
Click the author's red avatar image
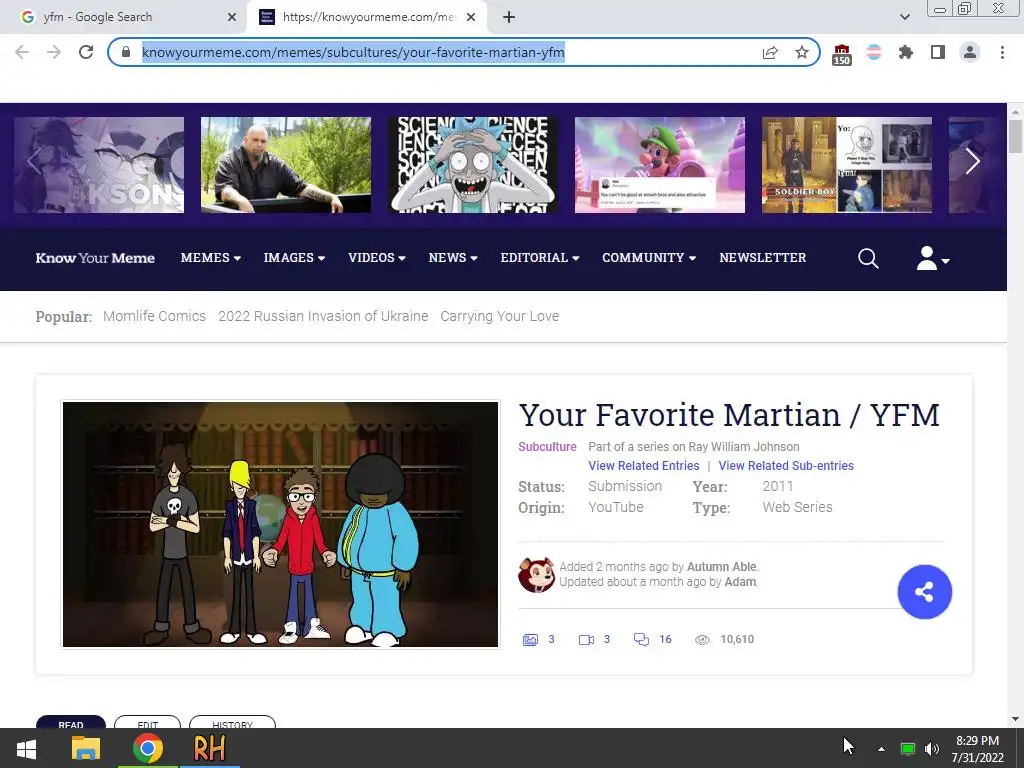536,575
